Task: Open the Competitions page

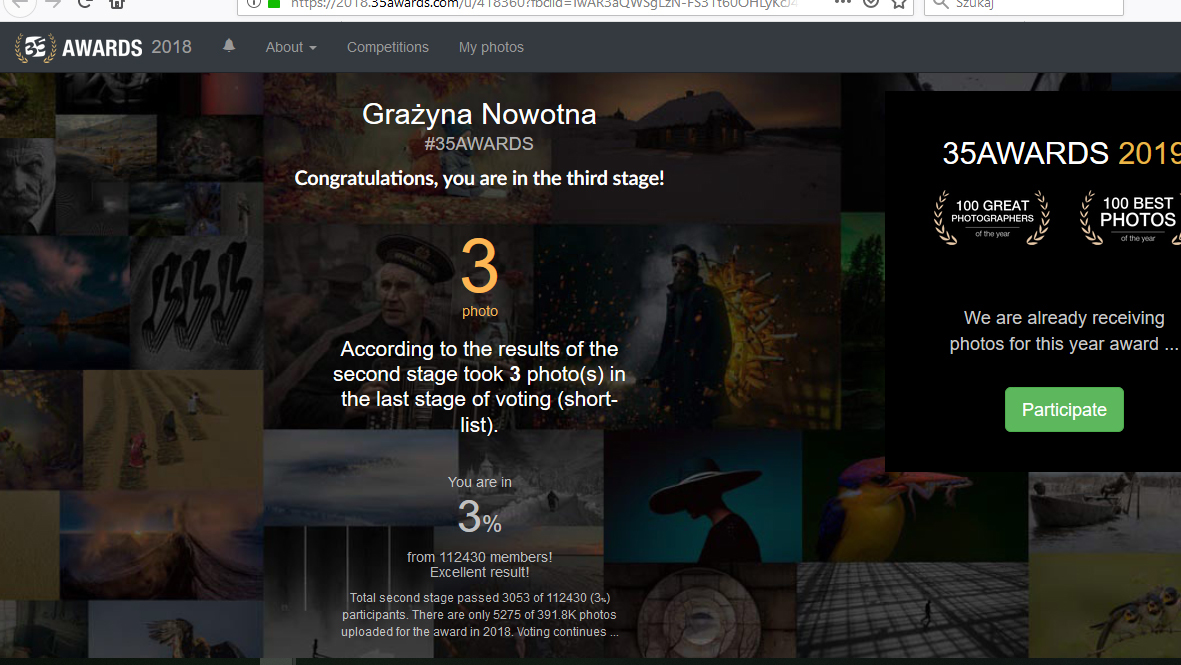Action: [x=387, y=47]
